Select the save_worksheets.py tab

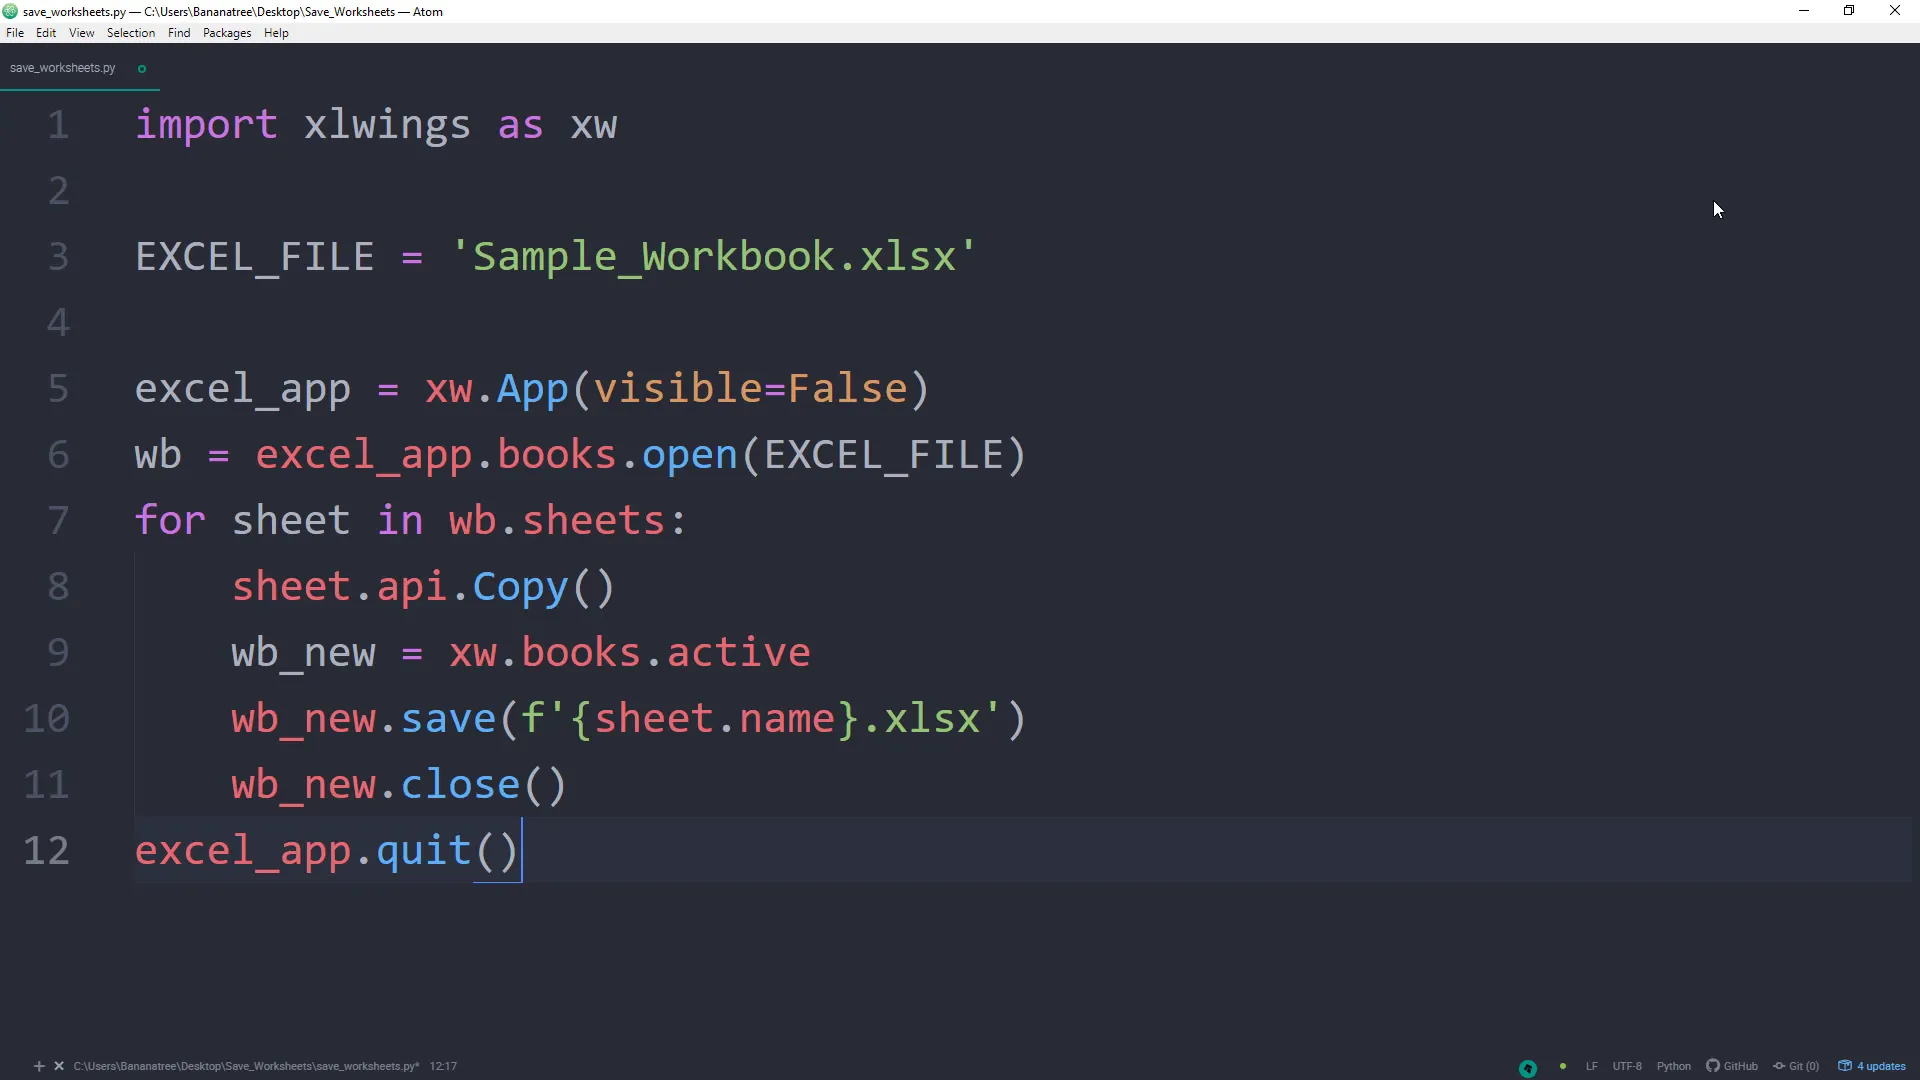[63, 68]
